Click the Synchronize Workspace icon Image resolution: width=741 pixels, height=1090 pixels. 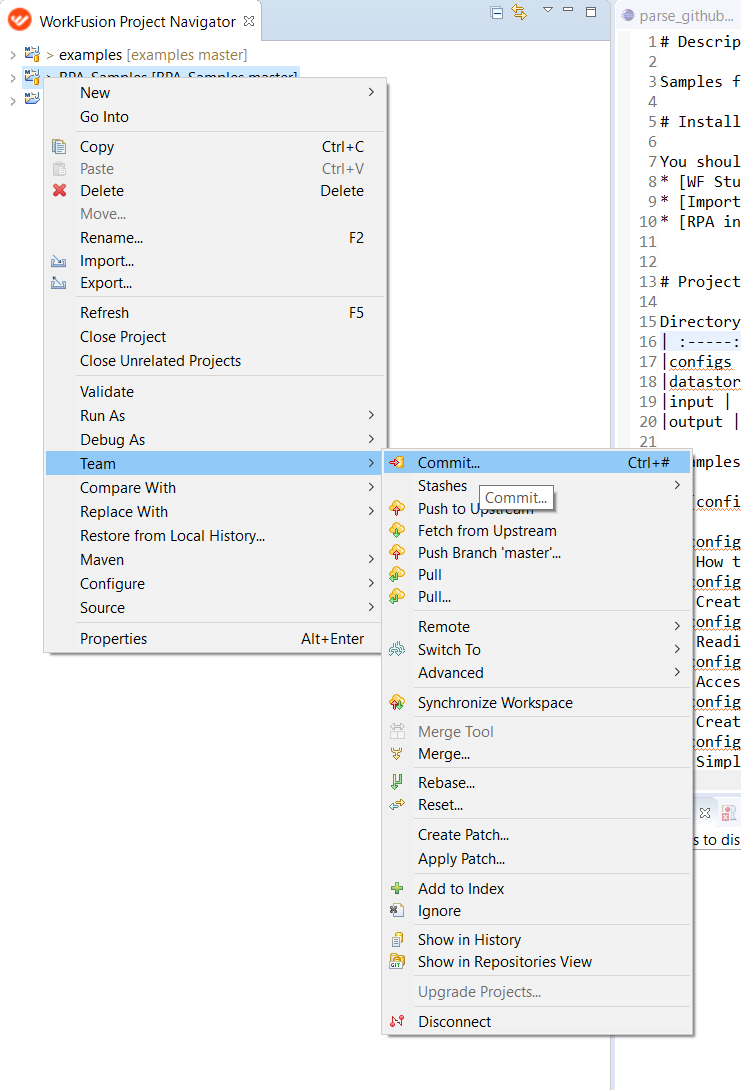tap(397, 703)
